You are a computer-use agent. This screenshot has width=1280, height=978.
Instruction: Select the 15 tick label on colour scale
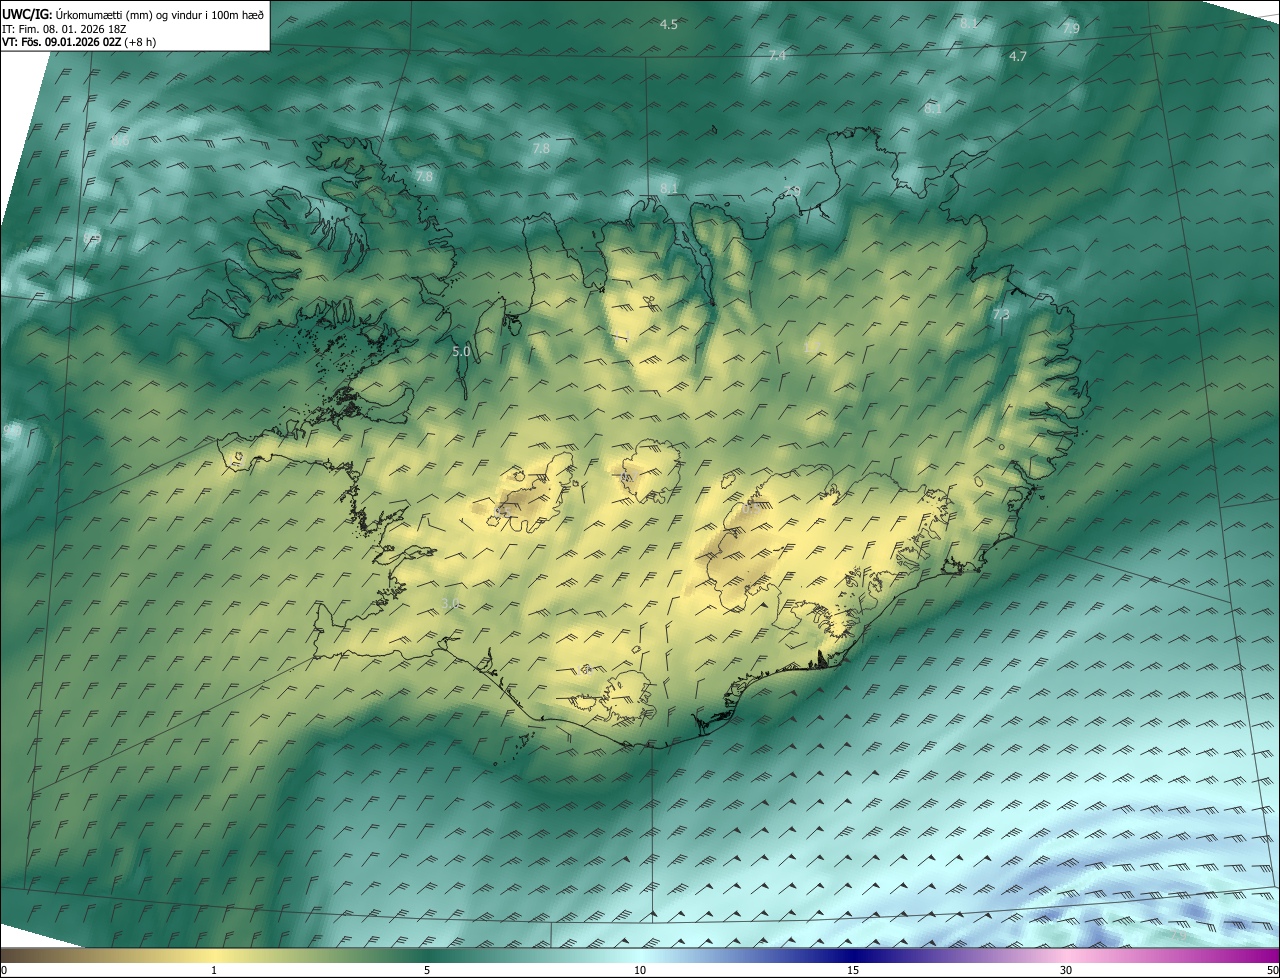[x=853, y=970]
